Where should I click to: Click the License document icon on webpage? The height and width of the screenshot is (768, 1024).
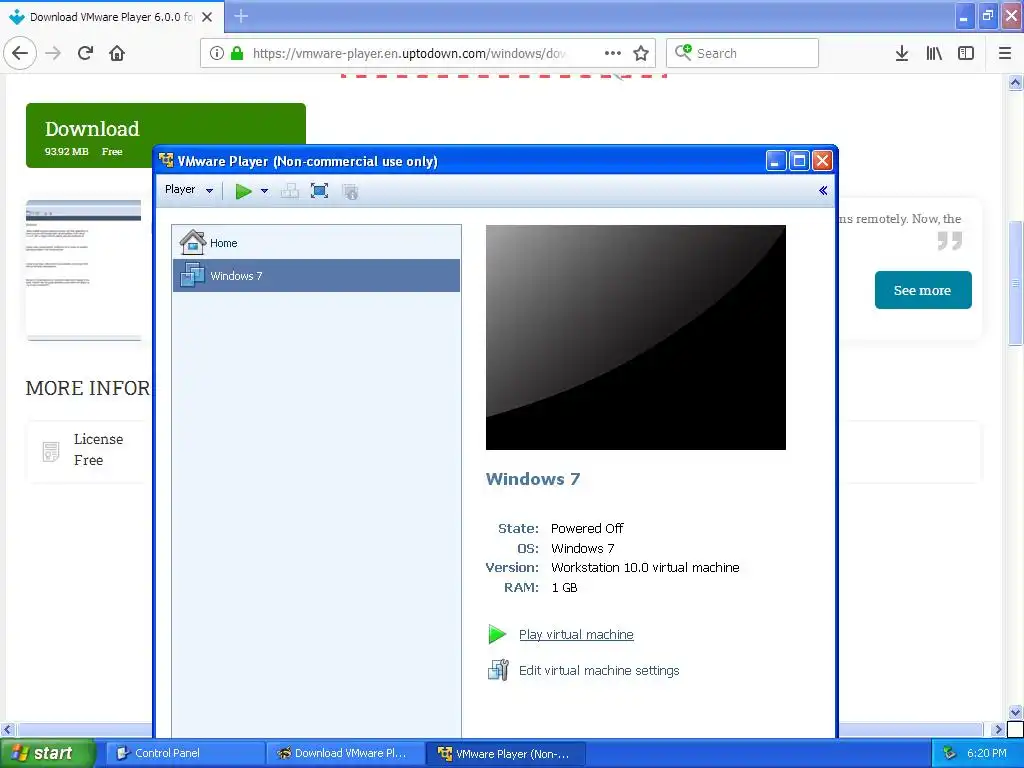pos(51,451)
